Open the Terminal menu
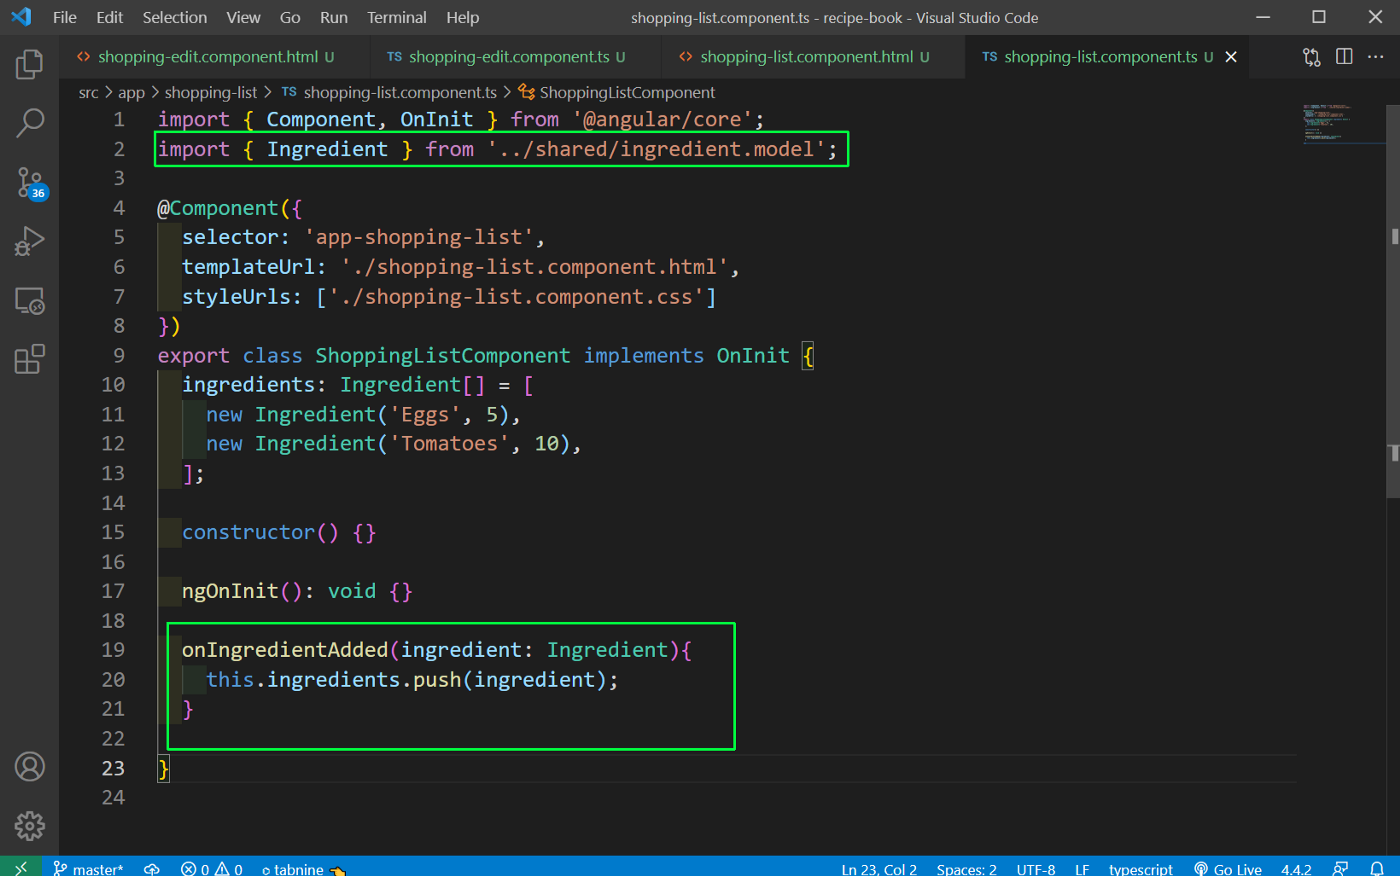 click(397, 17)
